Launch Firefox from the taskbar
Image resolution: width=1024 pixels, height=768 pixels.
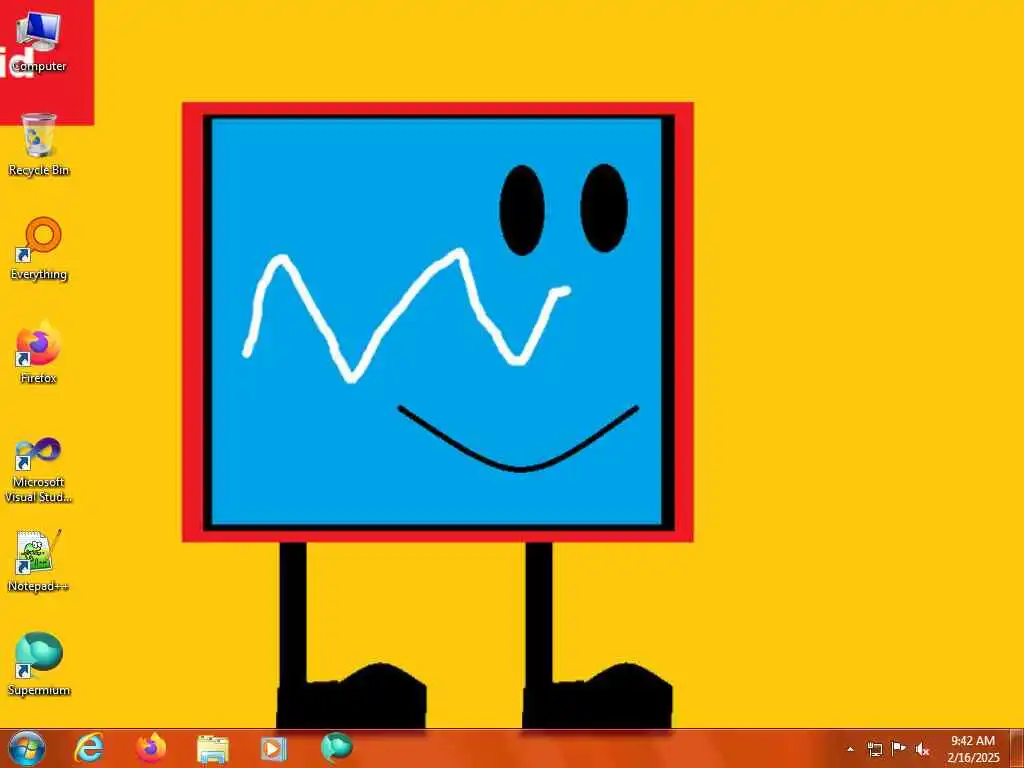151,748
